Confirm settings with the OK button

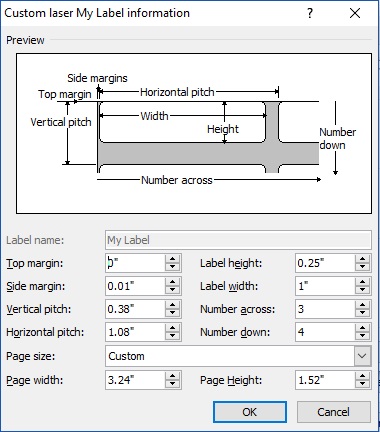[x=250, y=412]
